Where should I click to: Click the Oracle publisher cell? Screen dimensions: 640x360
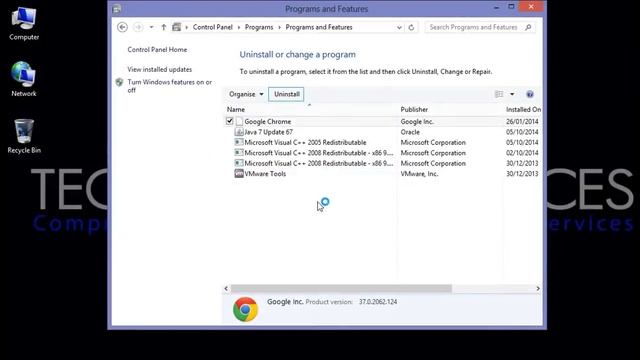[x=410, y=132]
